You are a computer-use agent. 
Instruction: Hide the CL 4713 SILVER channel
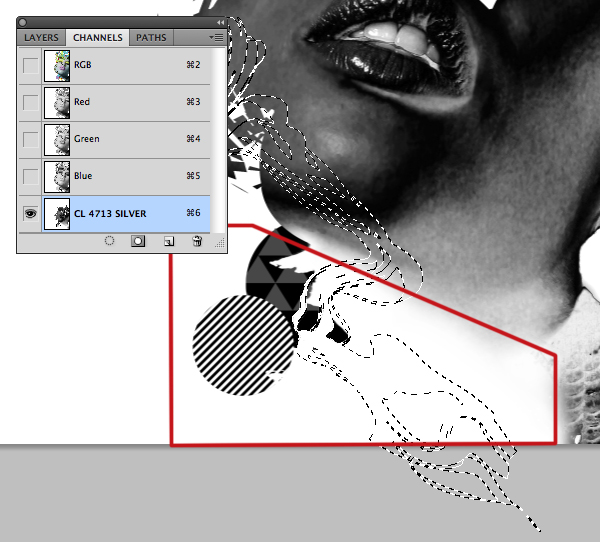pyautogui.click(x=30, y=213)
